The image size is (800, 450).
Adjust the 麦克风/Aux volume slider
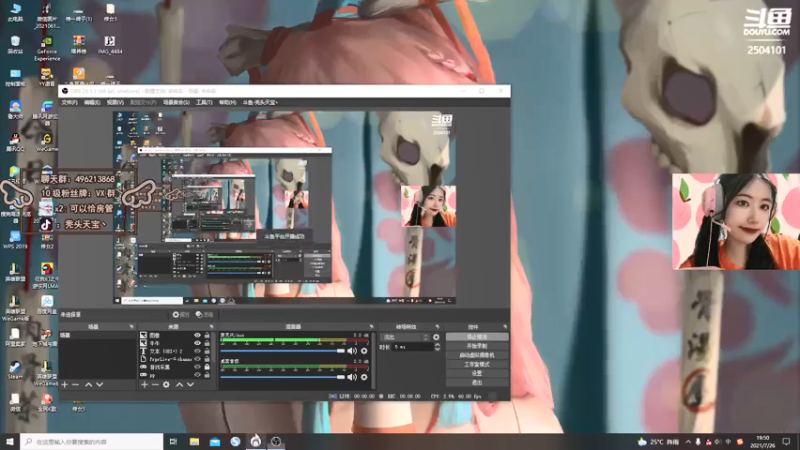point(282,351)
